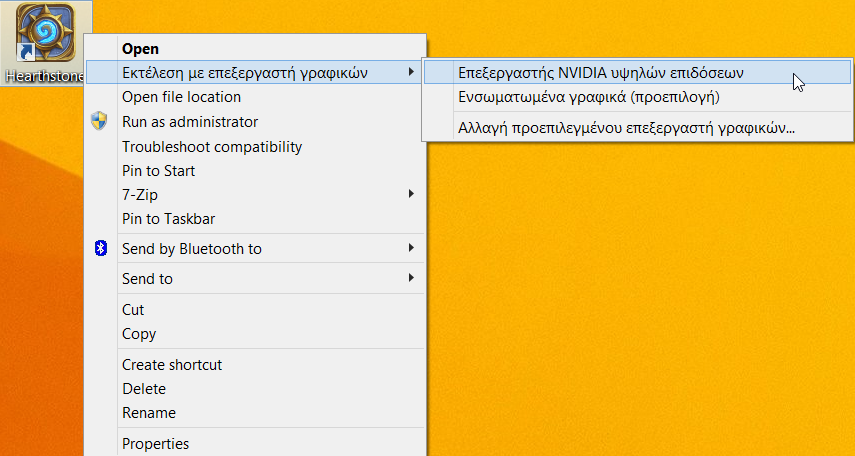This screenshot has height=456, width=855.
Task: Choose Cut from the menu
Action: [133, 309]
